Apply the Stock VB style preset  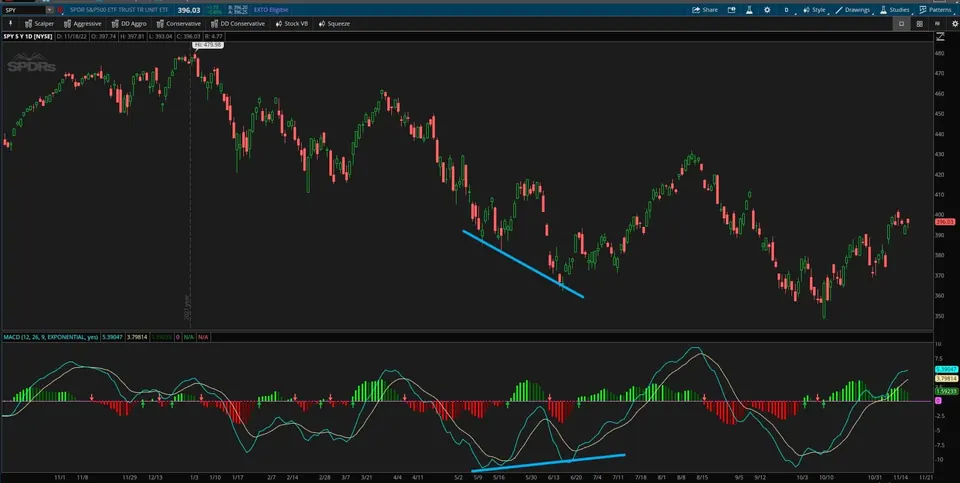291,24
